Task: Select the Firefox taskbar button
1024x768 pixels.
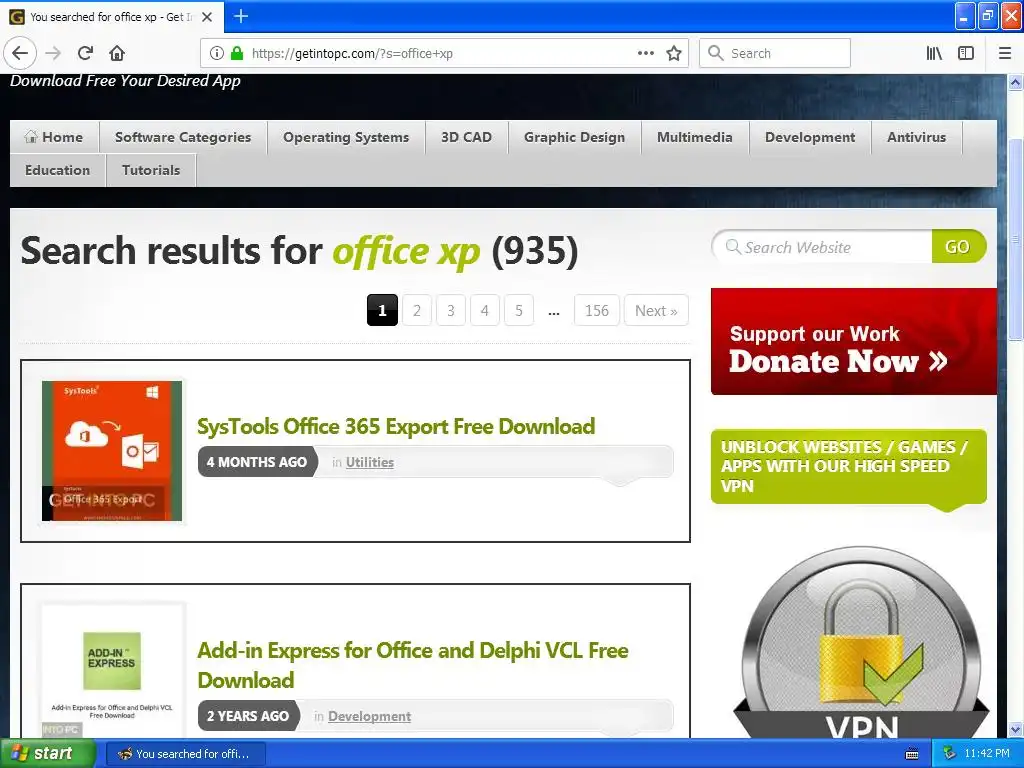Action: [185, 754]
